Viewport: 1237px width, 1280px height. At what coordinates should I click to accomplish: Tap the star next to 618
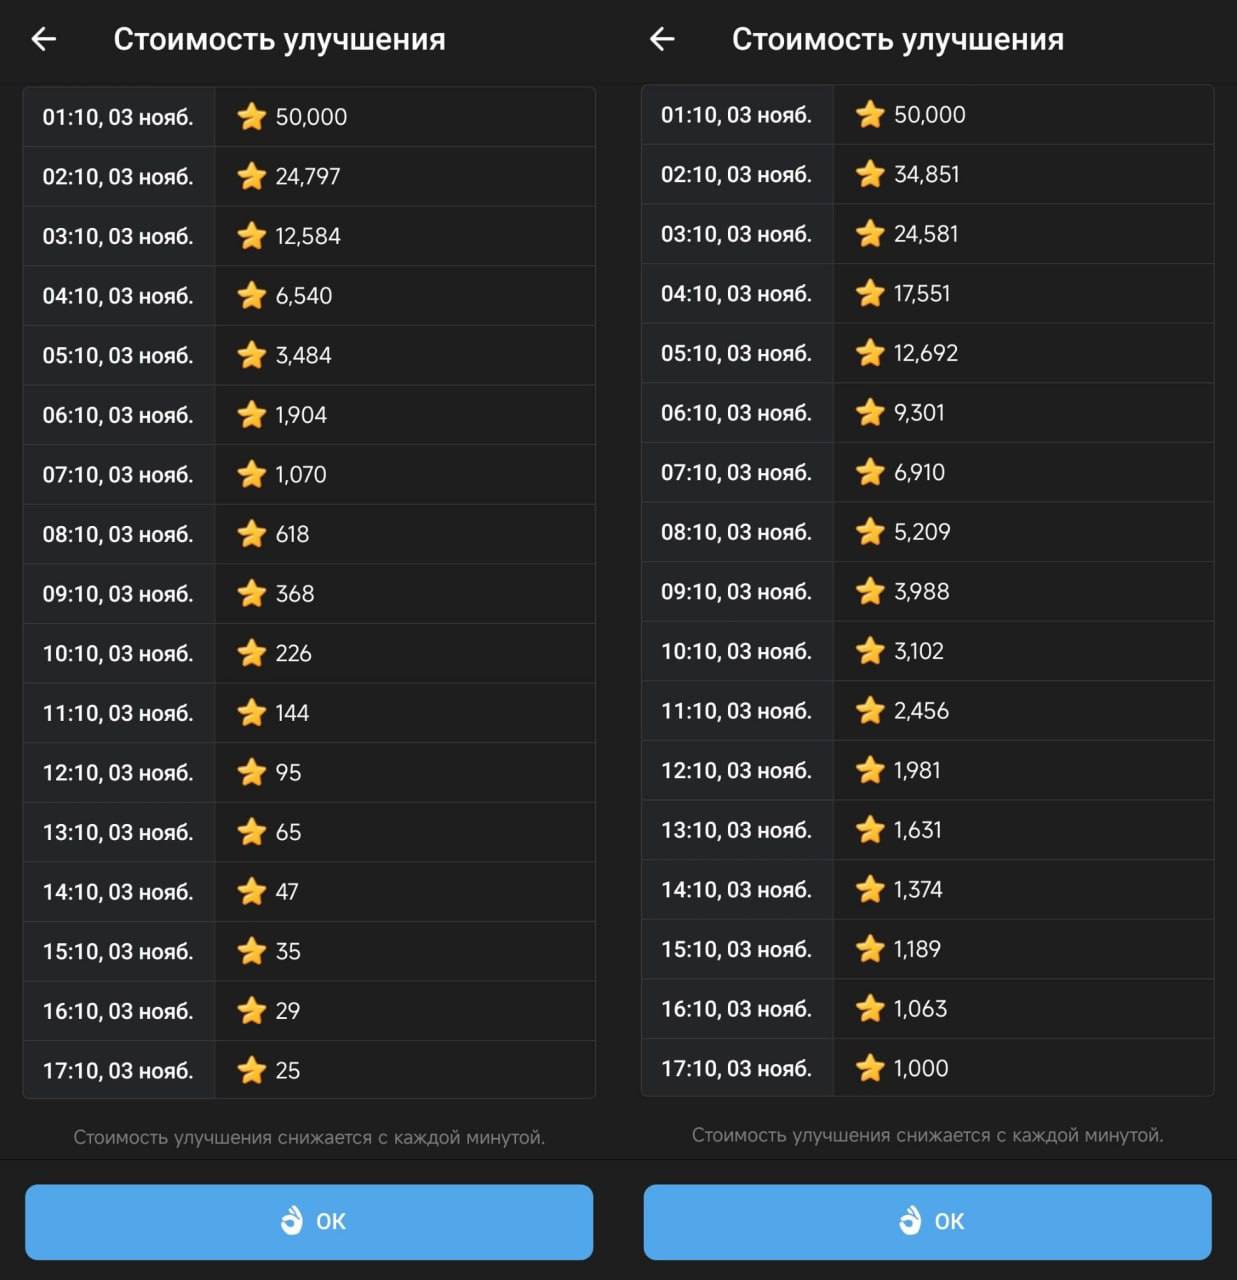(x=251, y=534)
